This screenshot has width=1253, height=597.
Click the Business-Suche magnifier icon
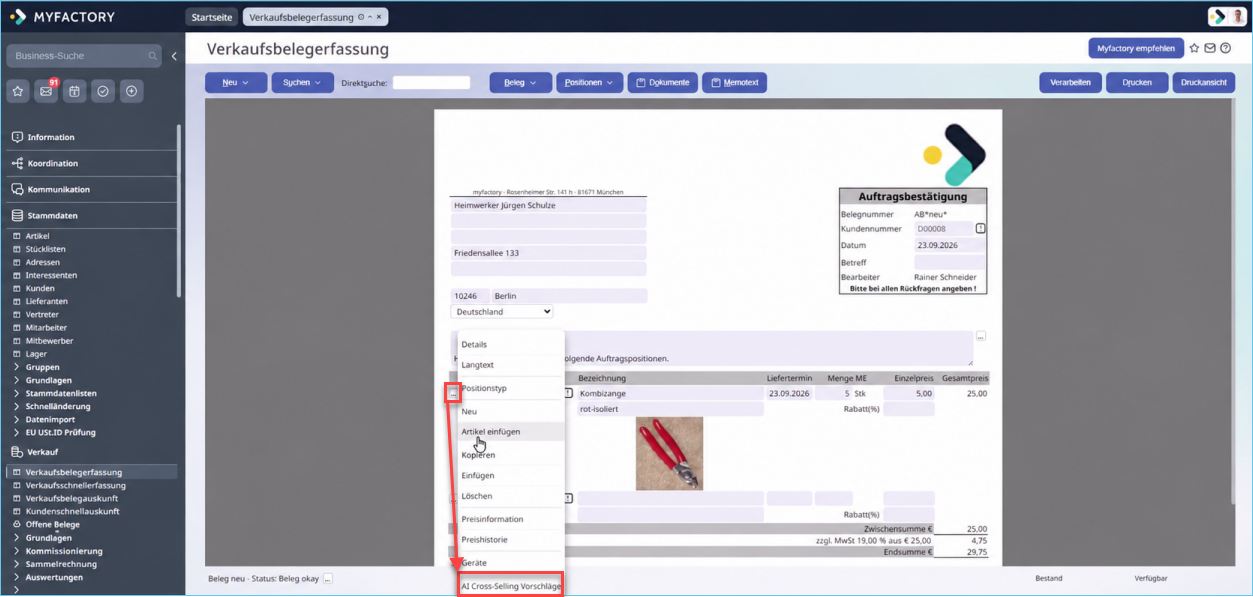pyautogui.click(x=153, y=56)
